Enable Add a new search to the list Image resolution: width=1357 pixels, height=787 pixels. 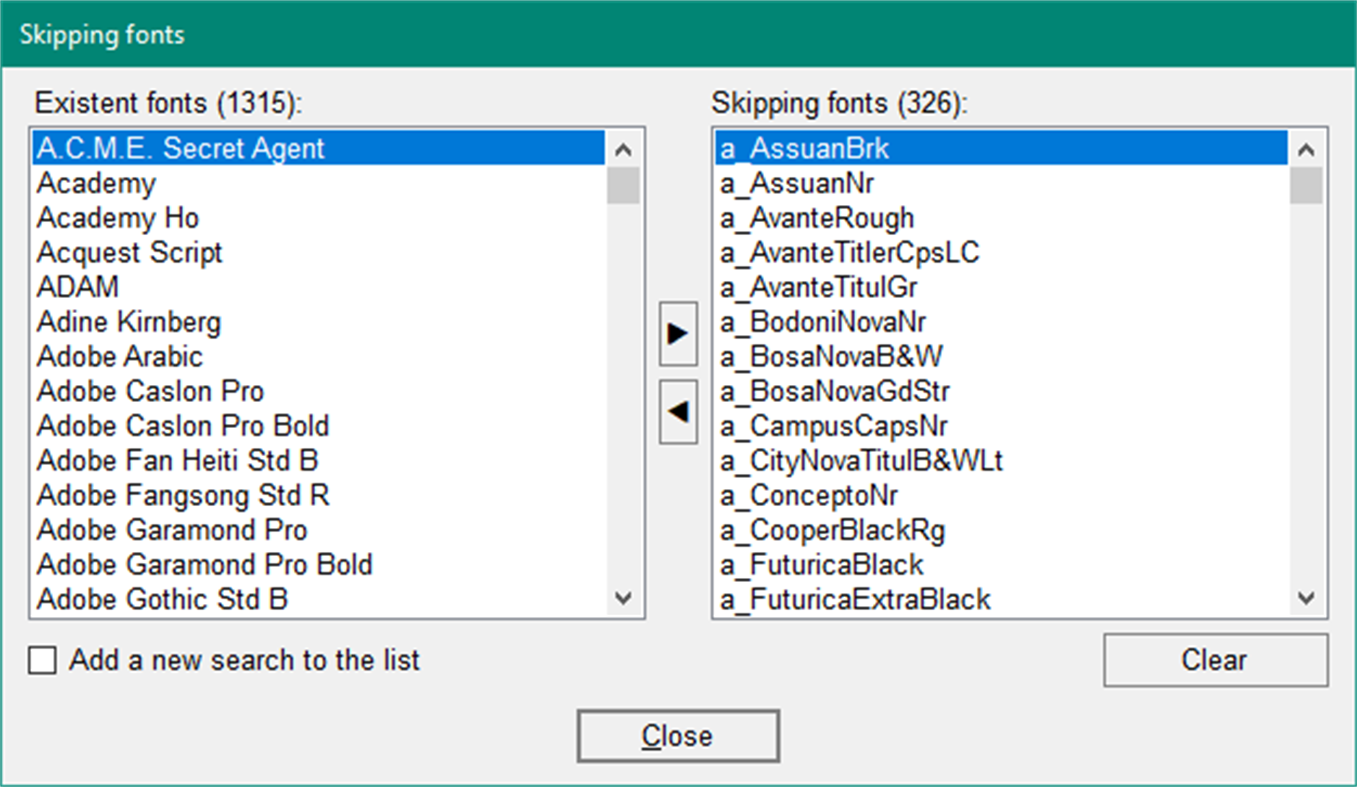click(x=42, y=660)
